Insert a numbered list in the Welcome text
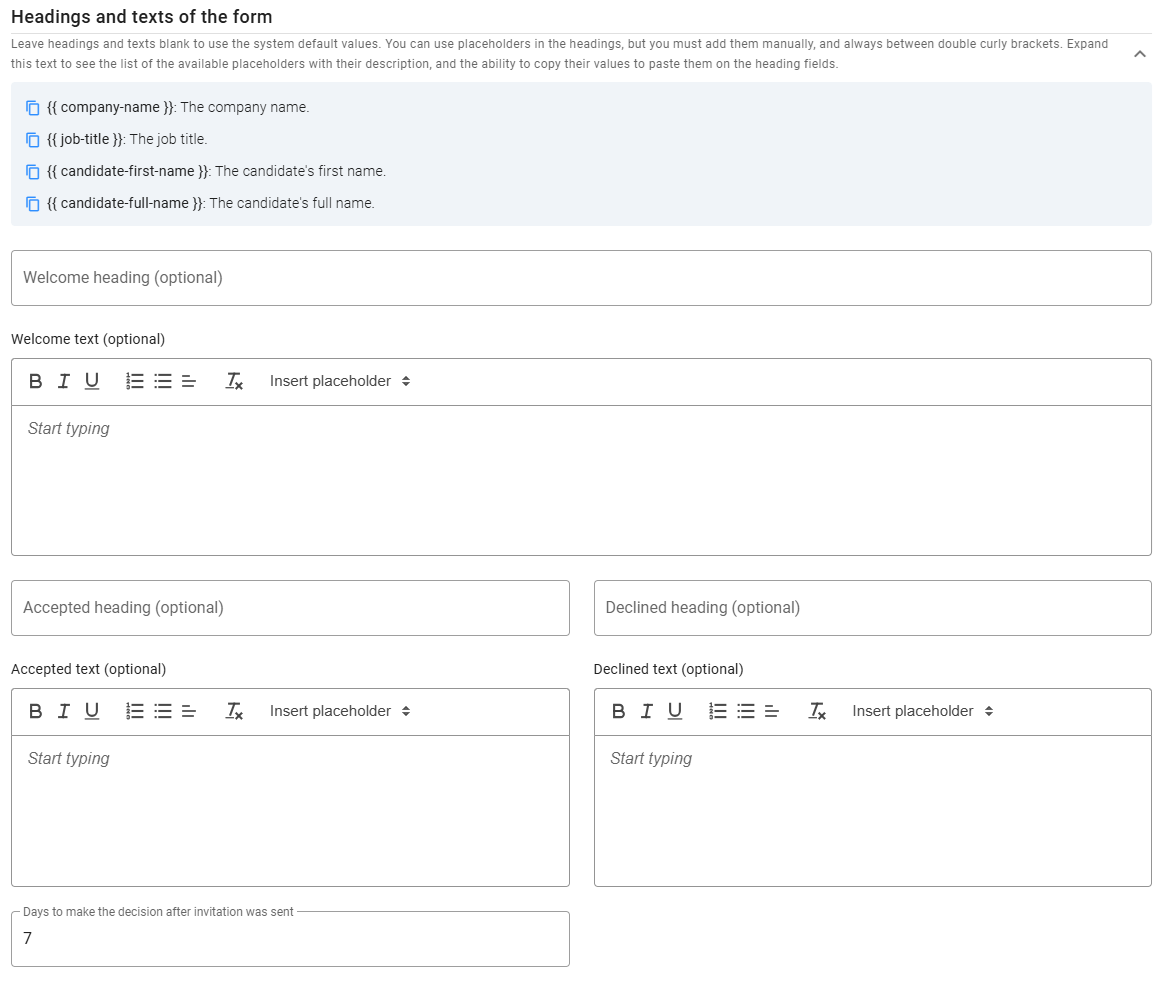Image resolution: width=1165 pixels, height=981 pixels. click(x=135, y=381)
